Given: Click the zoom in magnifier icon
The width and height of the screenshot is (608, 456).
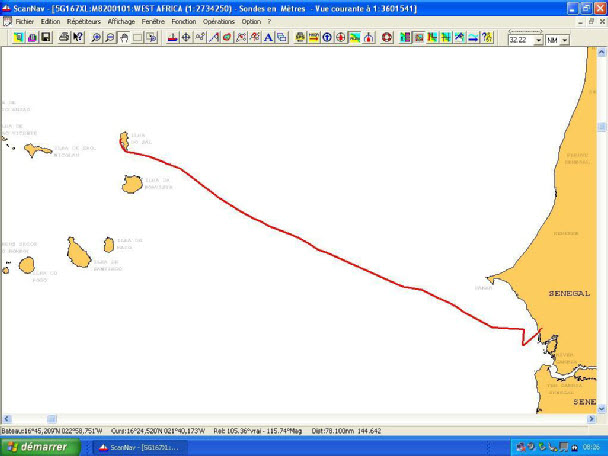Looking at the screenshot, I should tap(96, 38).
